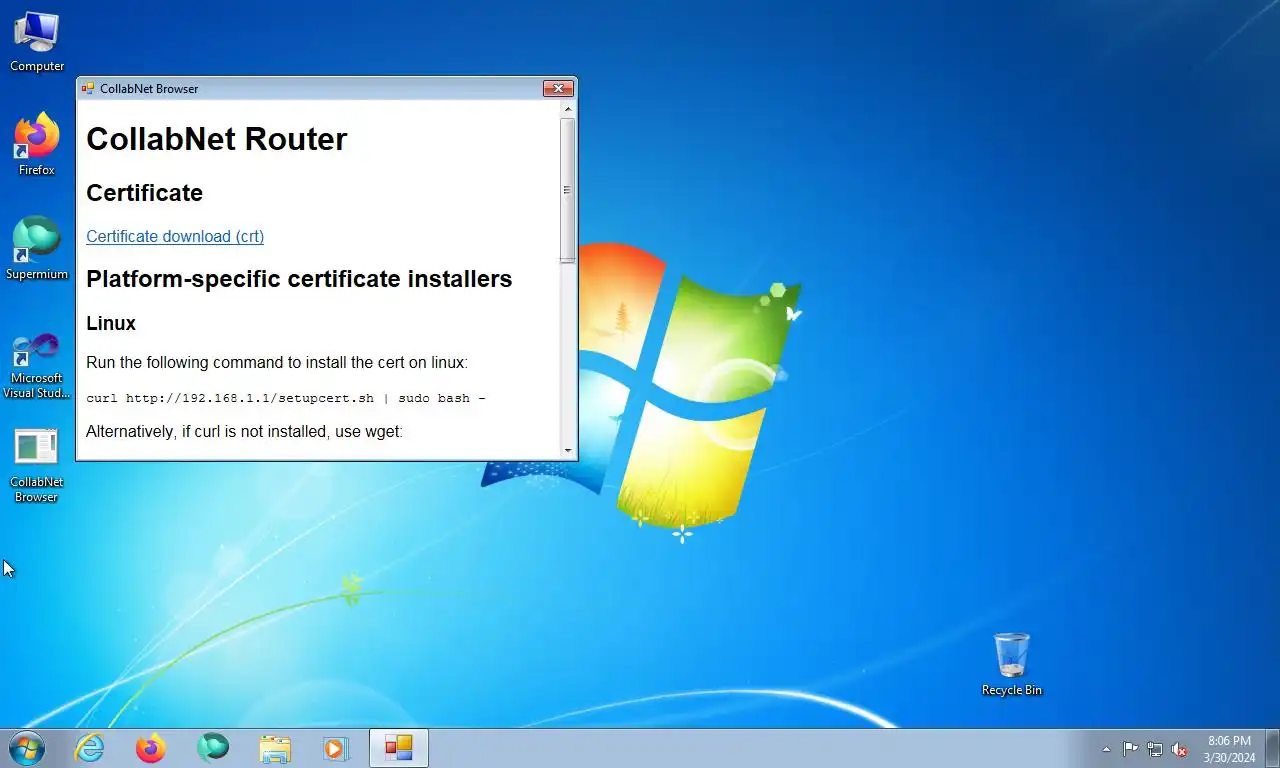This screenshot has width=1280, height=768.
Task: Click the Certificate heading
Action: coord(144,193)
